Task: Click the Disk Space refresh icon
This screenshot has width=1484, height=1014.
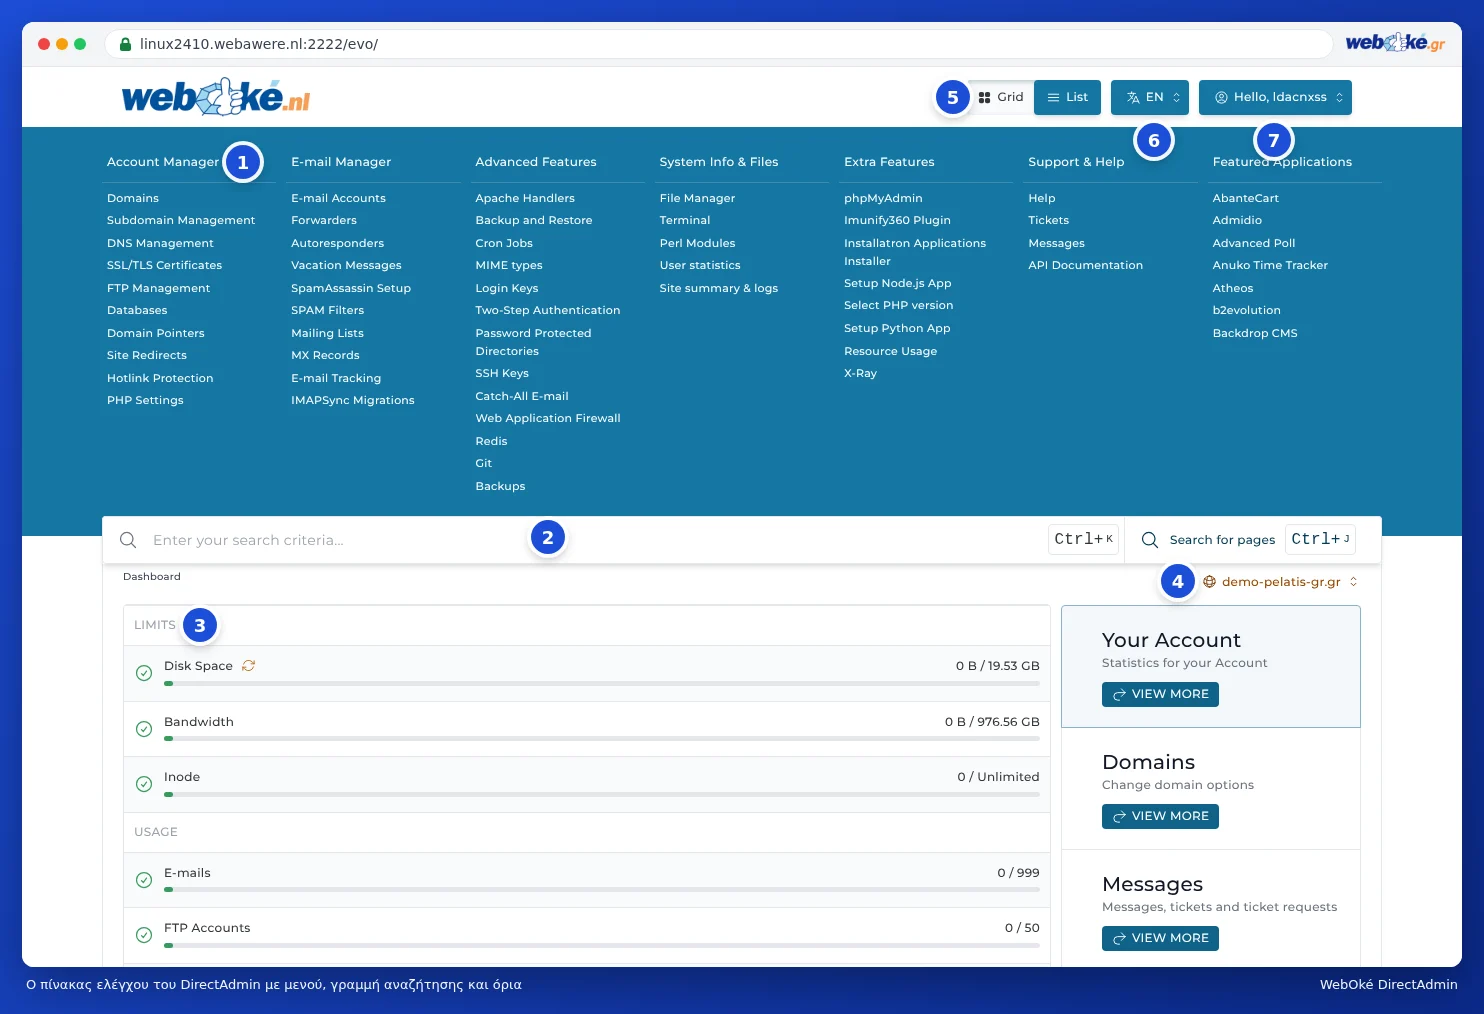Action: (248, 665)
